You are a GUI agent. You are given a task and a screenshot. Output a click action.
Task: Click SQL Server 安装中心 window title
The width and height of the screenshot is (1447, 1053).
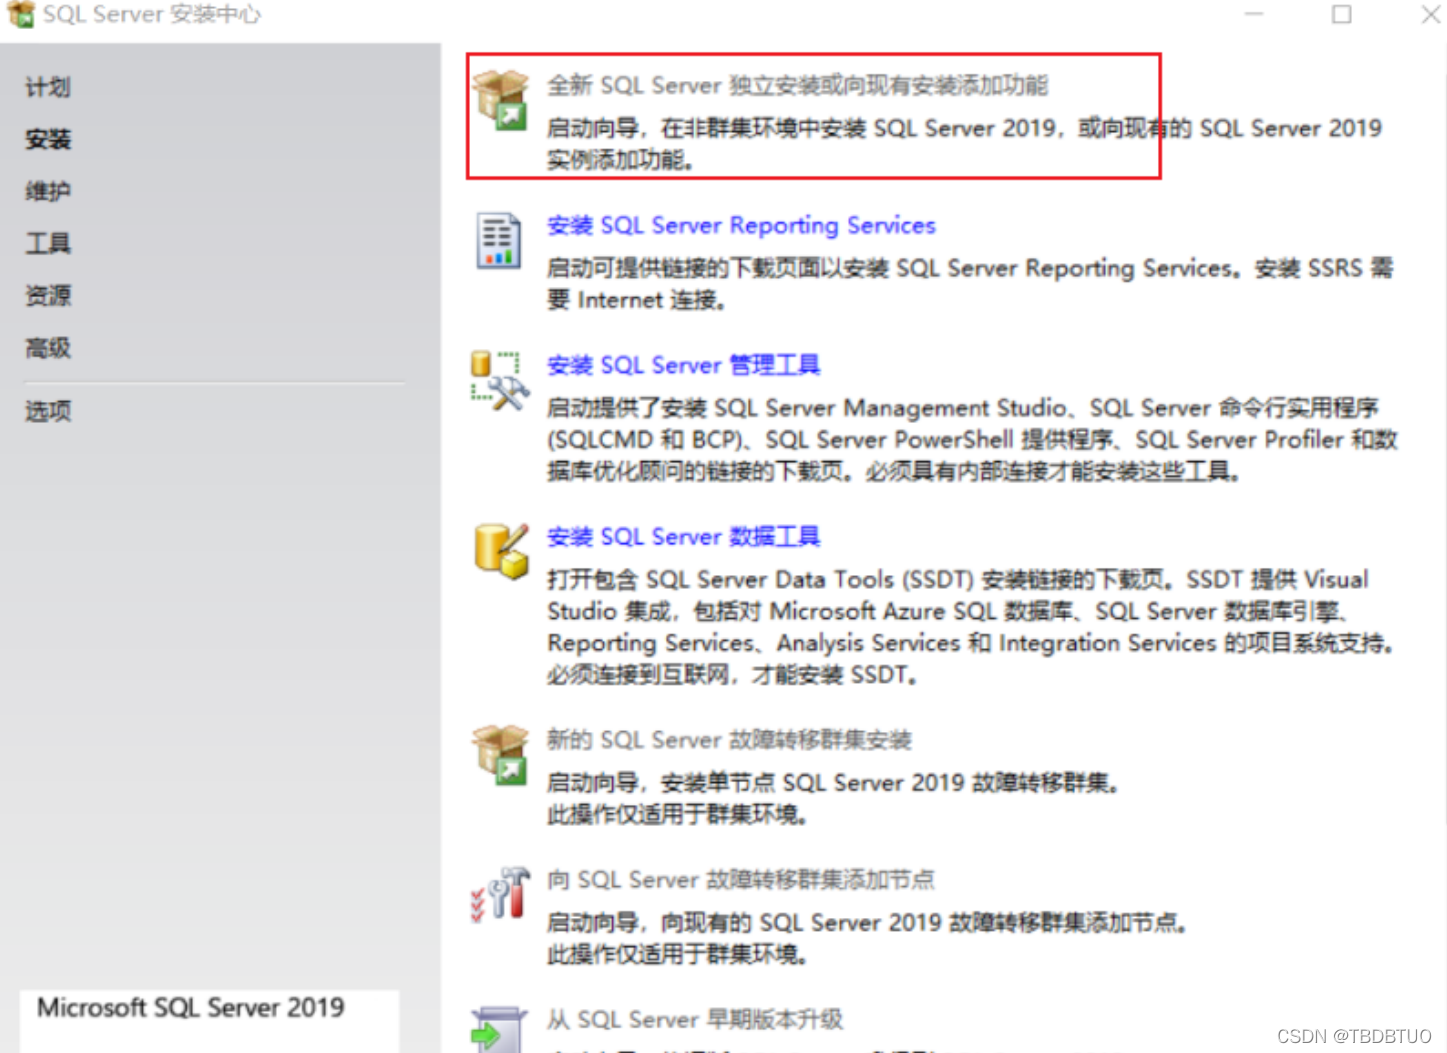point(152,15)
